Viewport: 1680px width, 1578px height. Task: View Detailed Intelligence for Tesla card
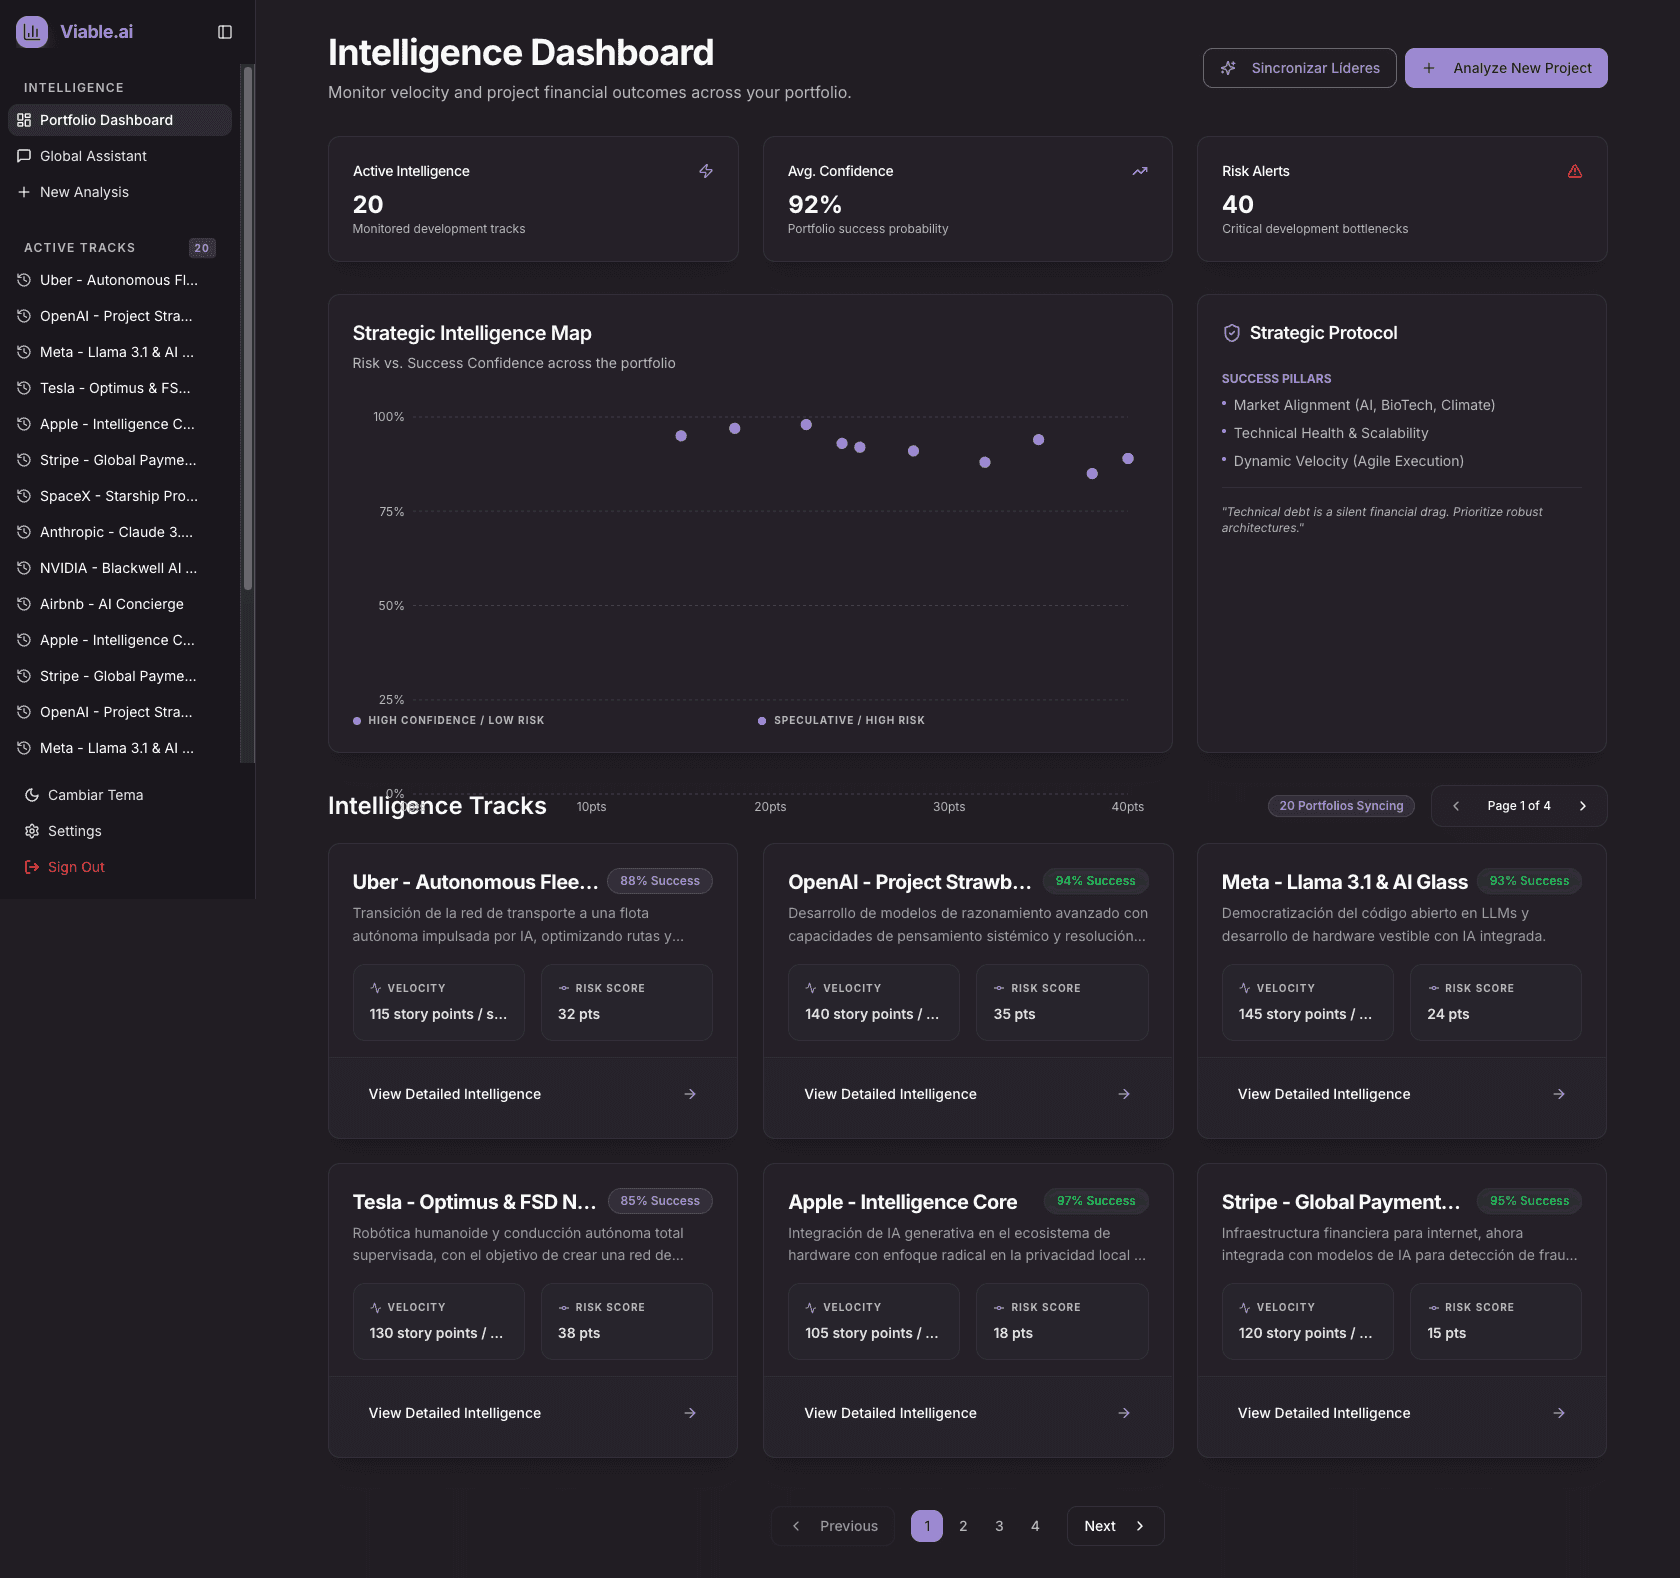[x=533, y=1413]
